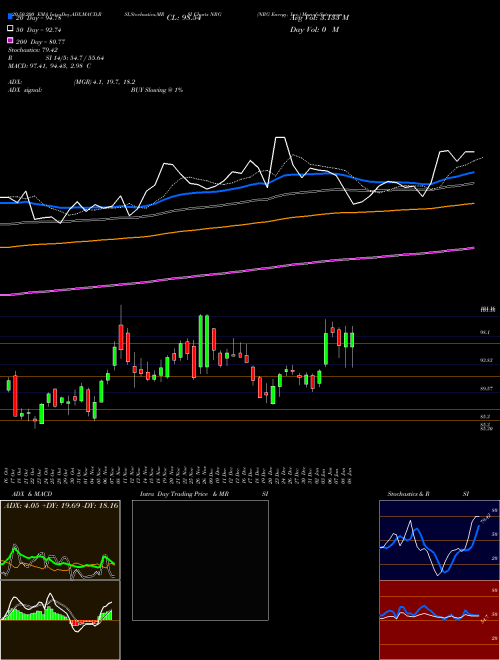Click the 'ADX & MACD' panel title
This screenshot has width=500, height=660.
[x=32, y=494]
